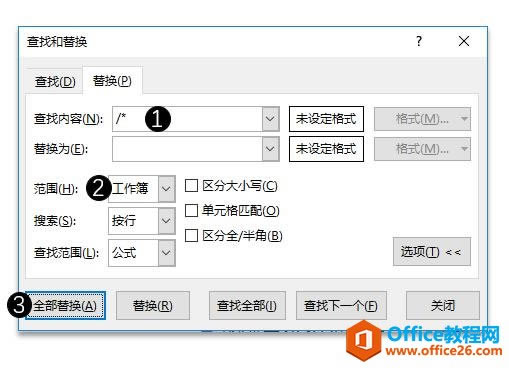
Task: Check the 区分全/半角 option
Action: (x=191, y=236)
